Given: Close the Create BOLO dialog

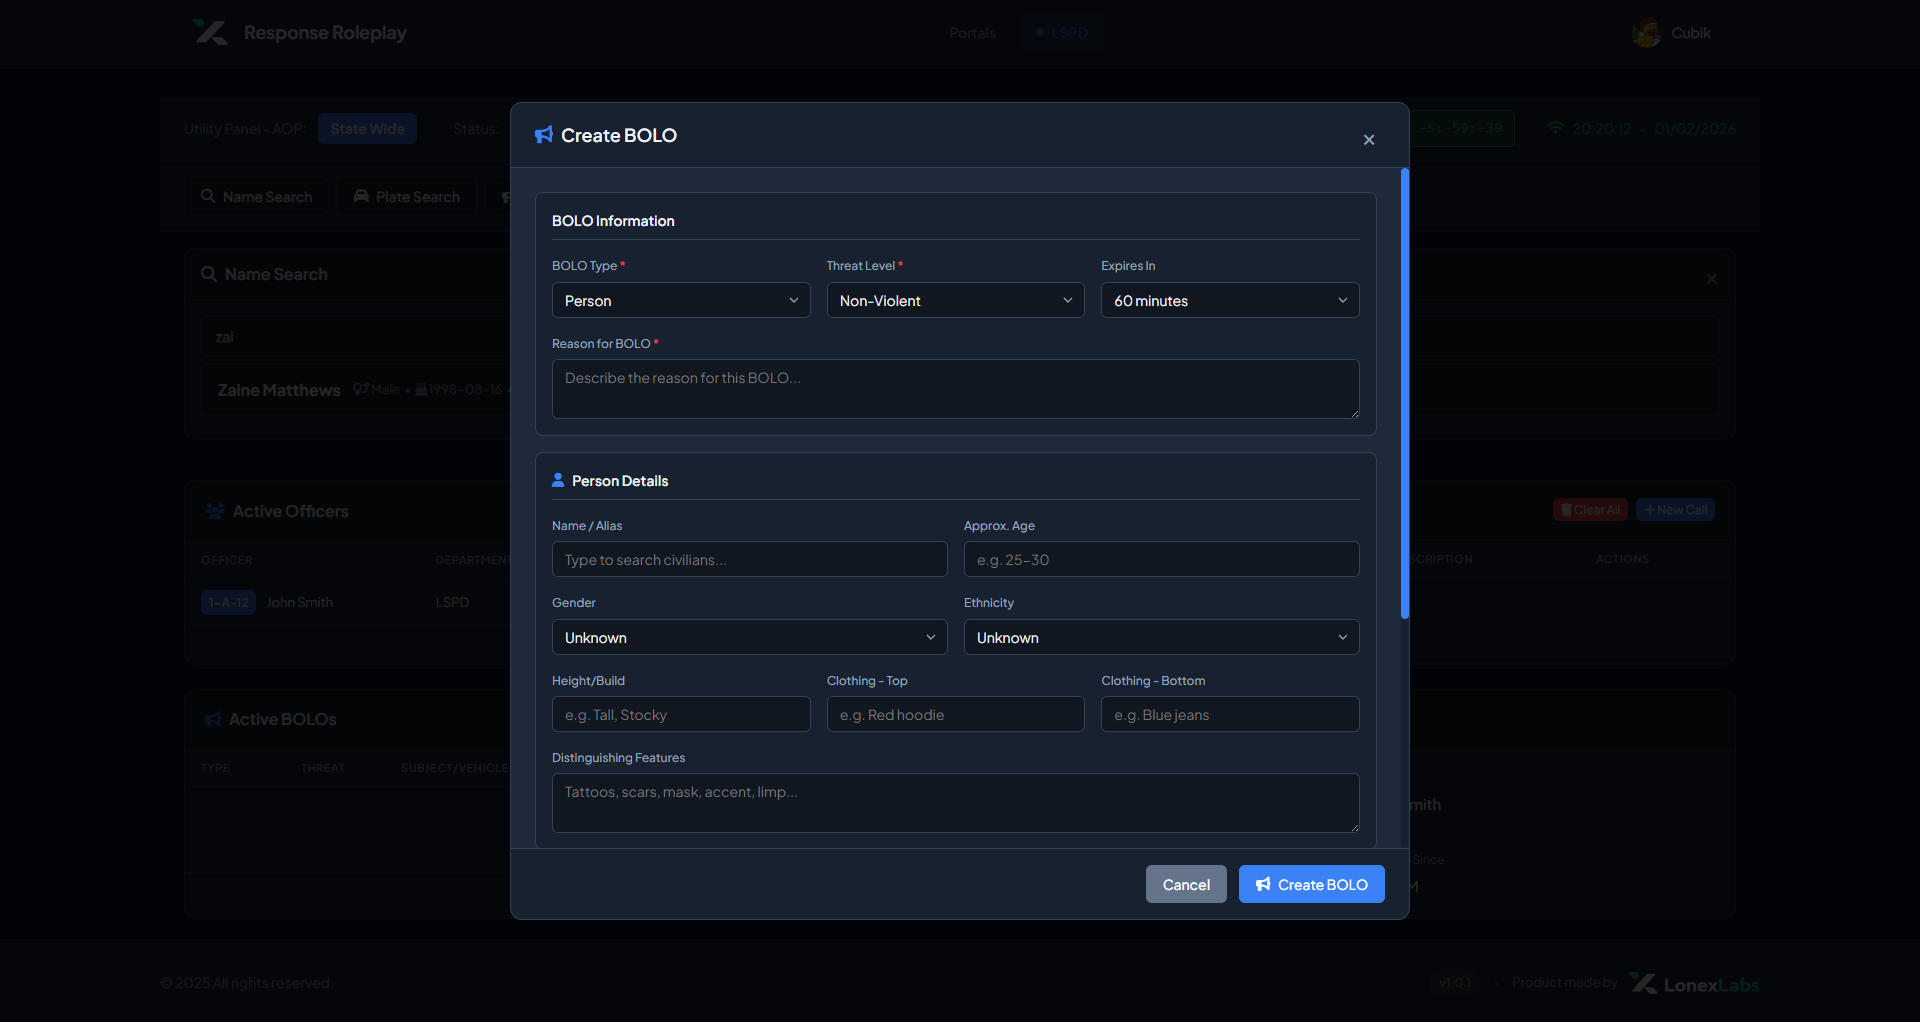Looking at the screenshot, I should click(x=1369, y=140).
